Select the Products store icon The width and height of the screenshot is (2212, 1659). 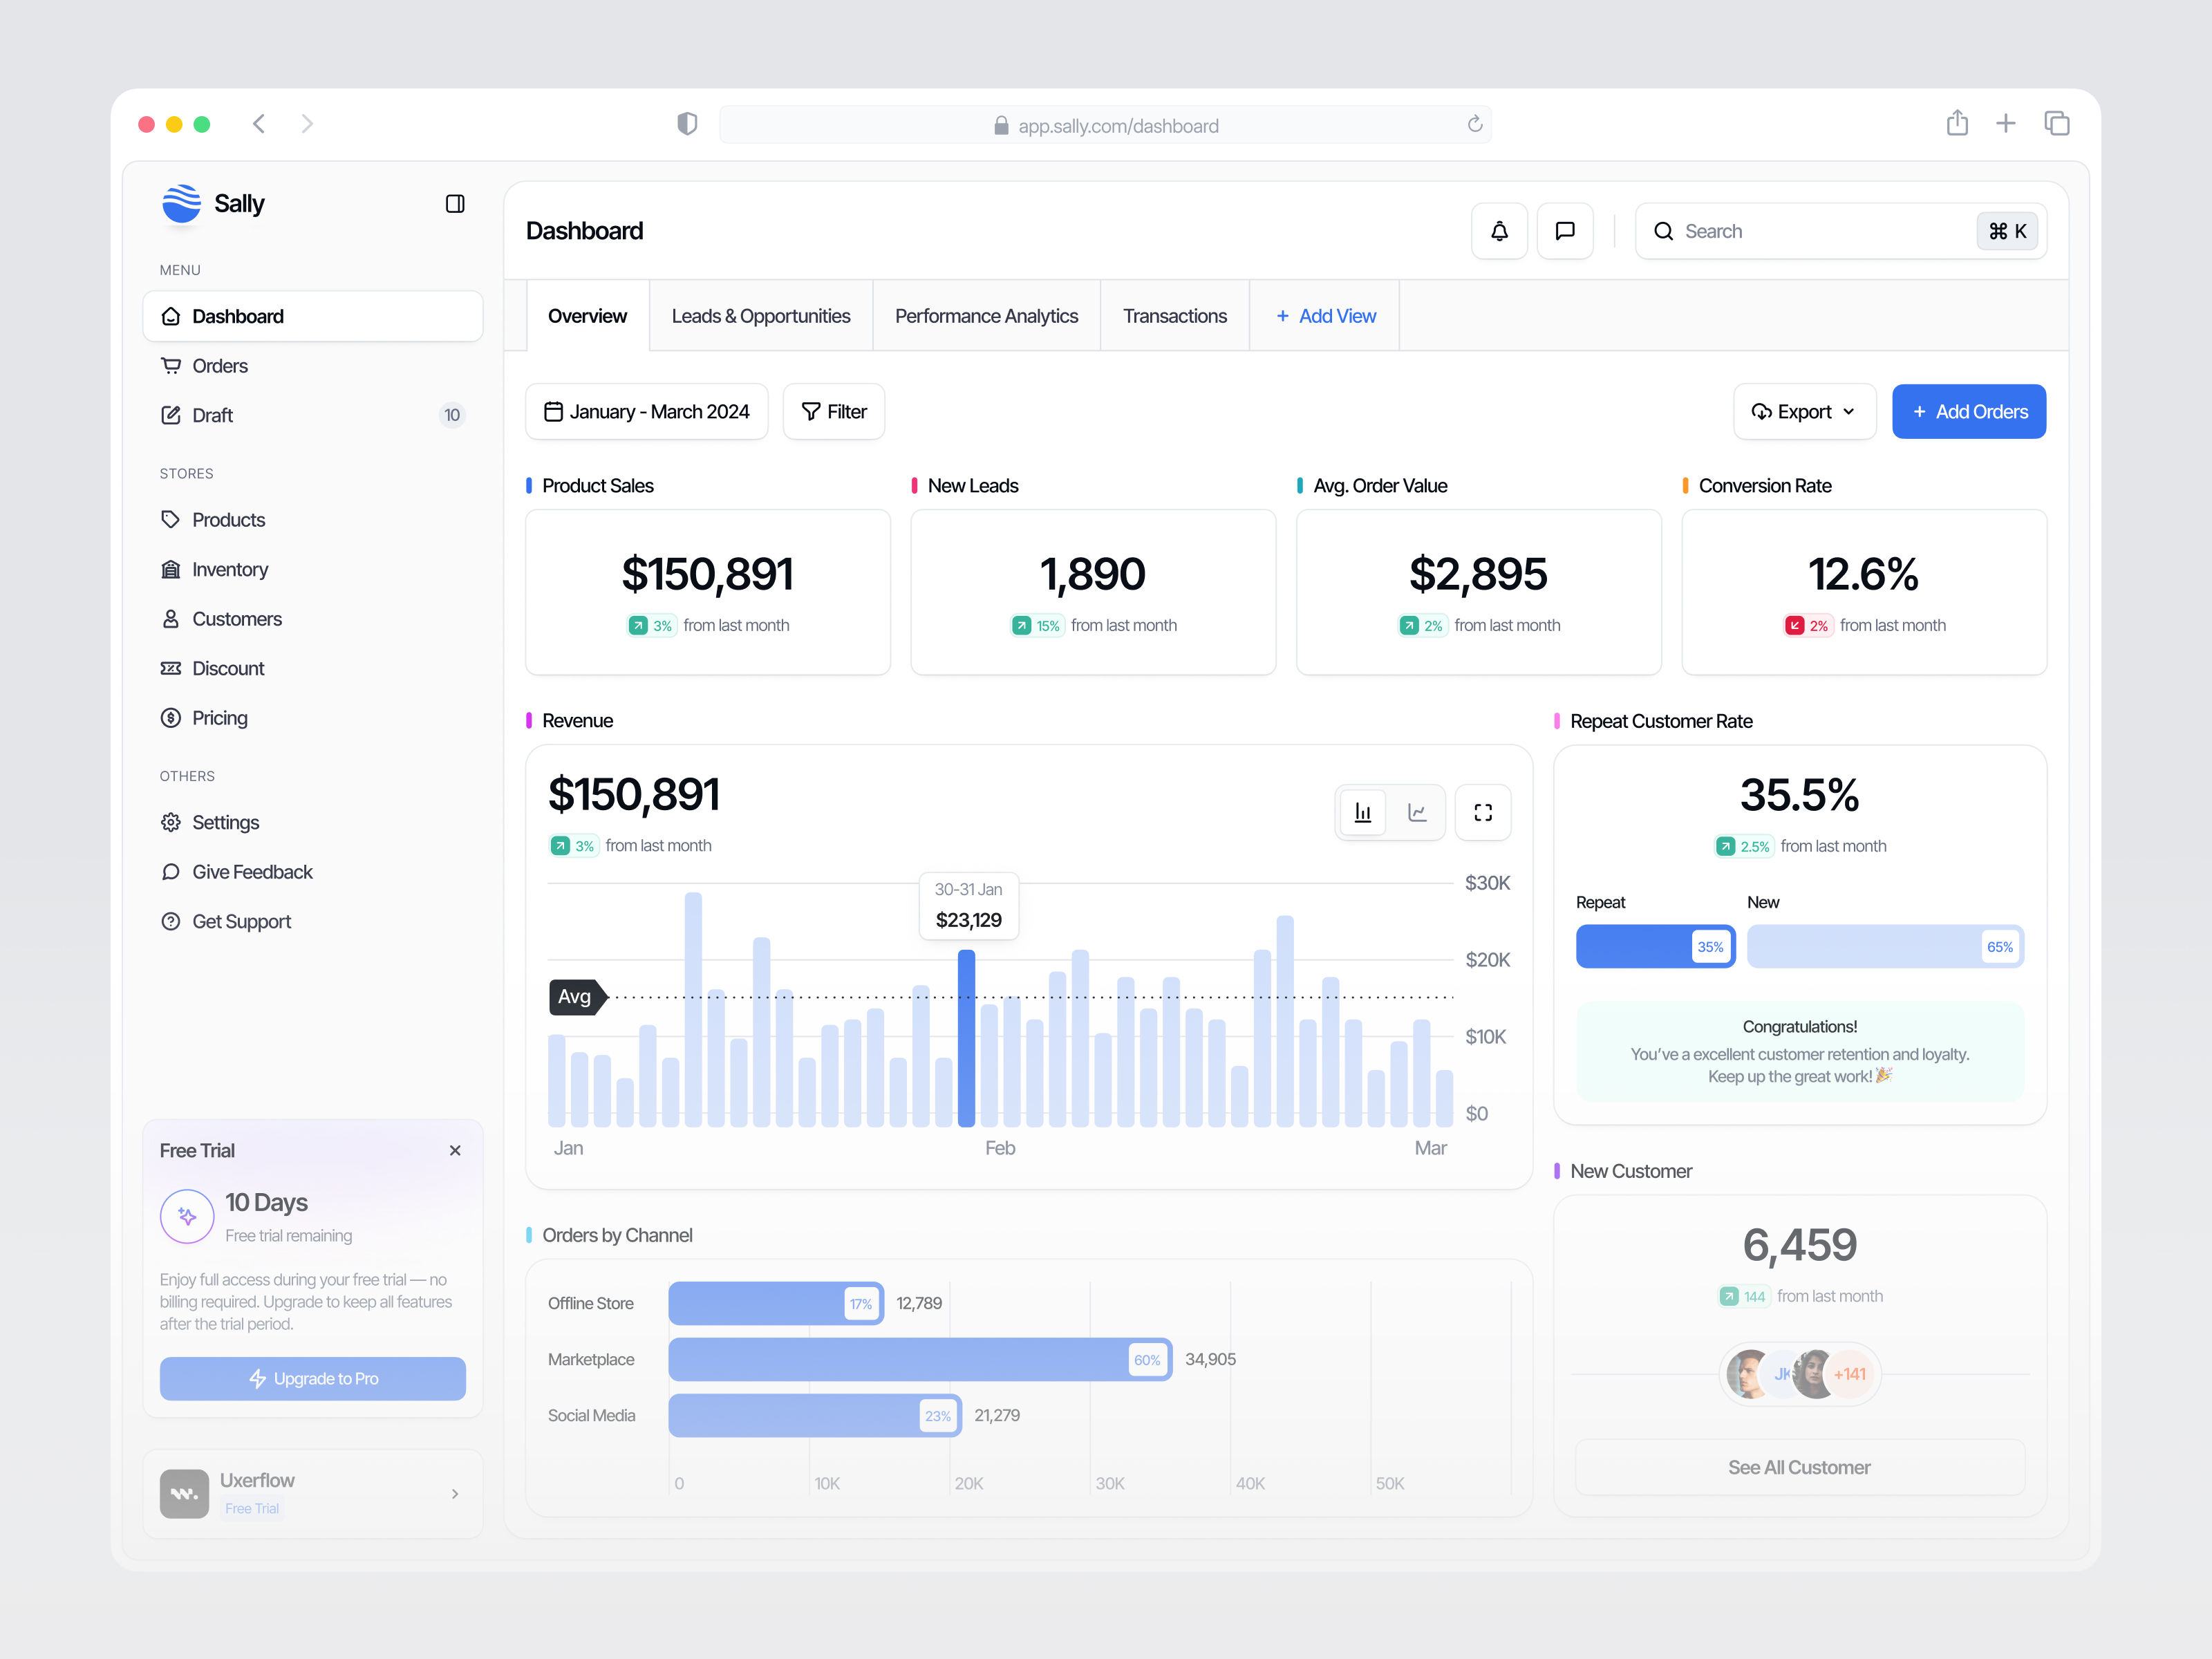[x=171, y=519]
